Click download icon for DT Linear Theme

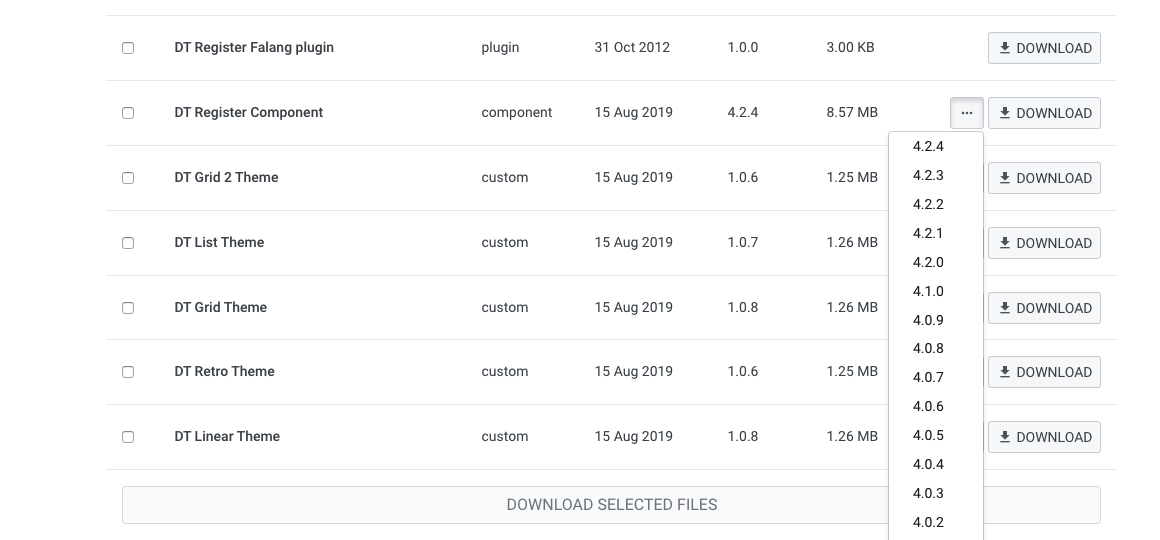point(1005,437)
